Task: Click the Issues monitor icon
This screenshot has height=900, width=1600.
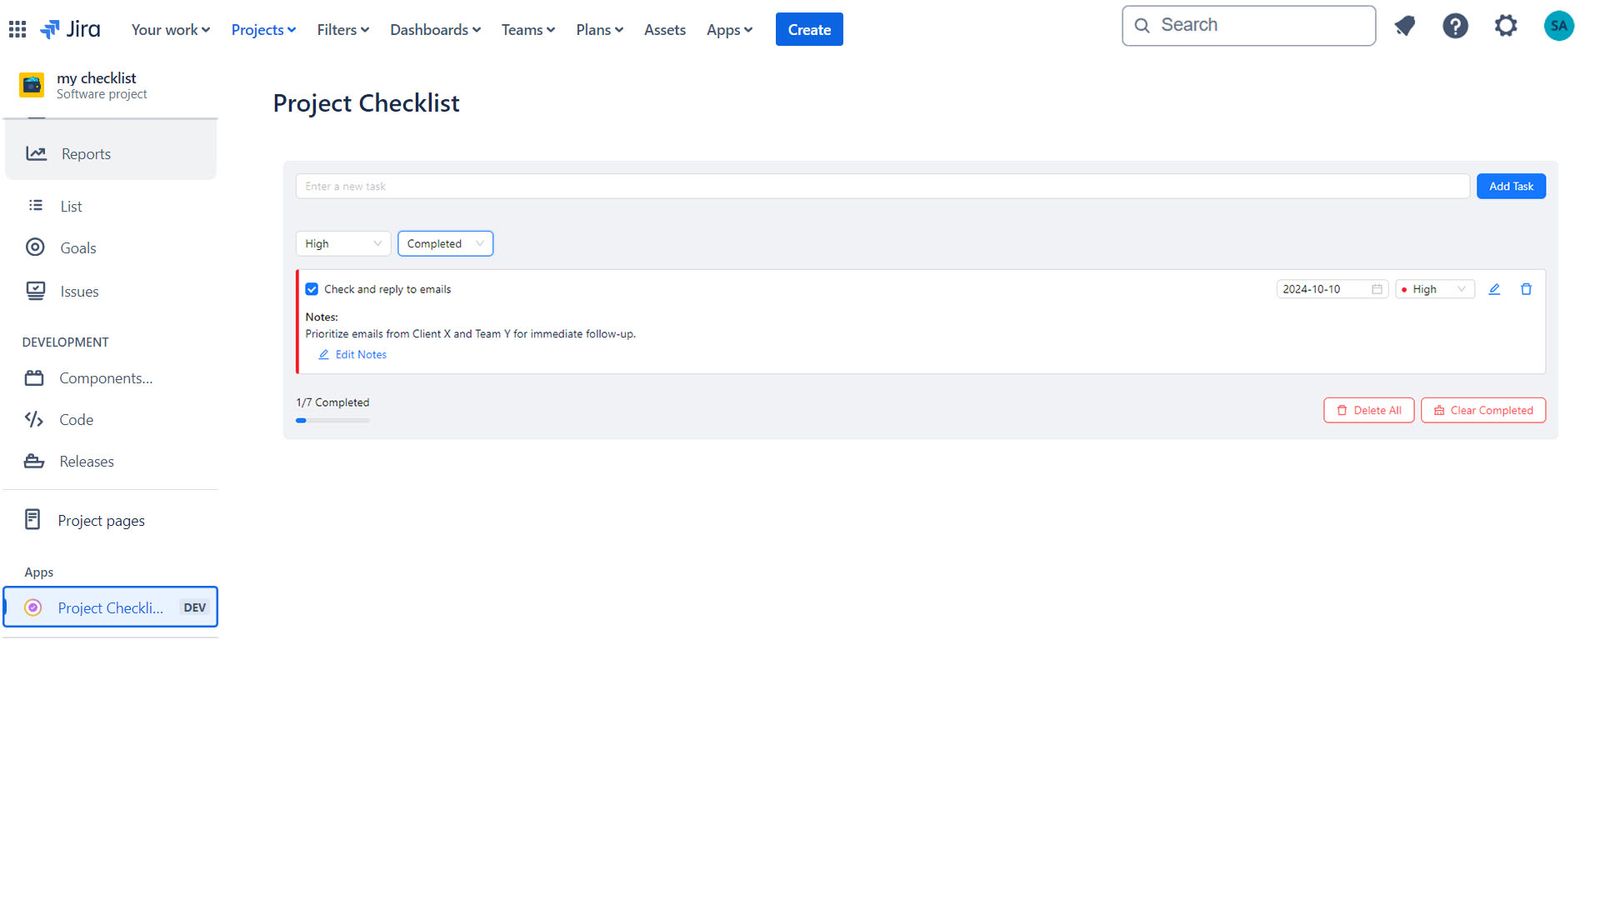Action: 35,291
